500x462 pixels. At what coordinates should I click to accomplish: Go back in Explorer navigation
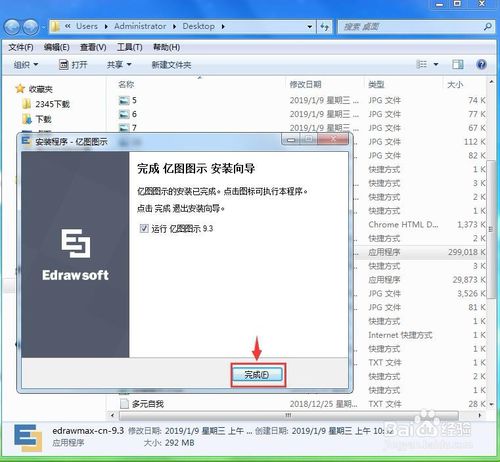pyautogui.click(x=12, y=27)
